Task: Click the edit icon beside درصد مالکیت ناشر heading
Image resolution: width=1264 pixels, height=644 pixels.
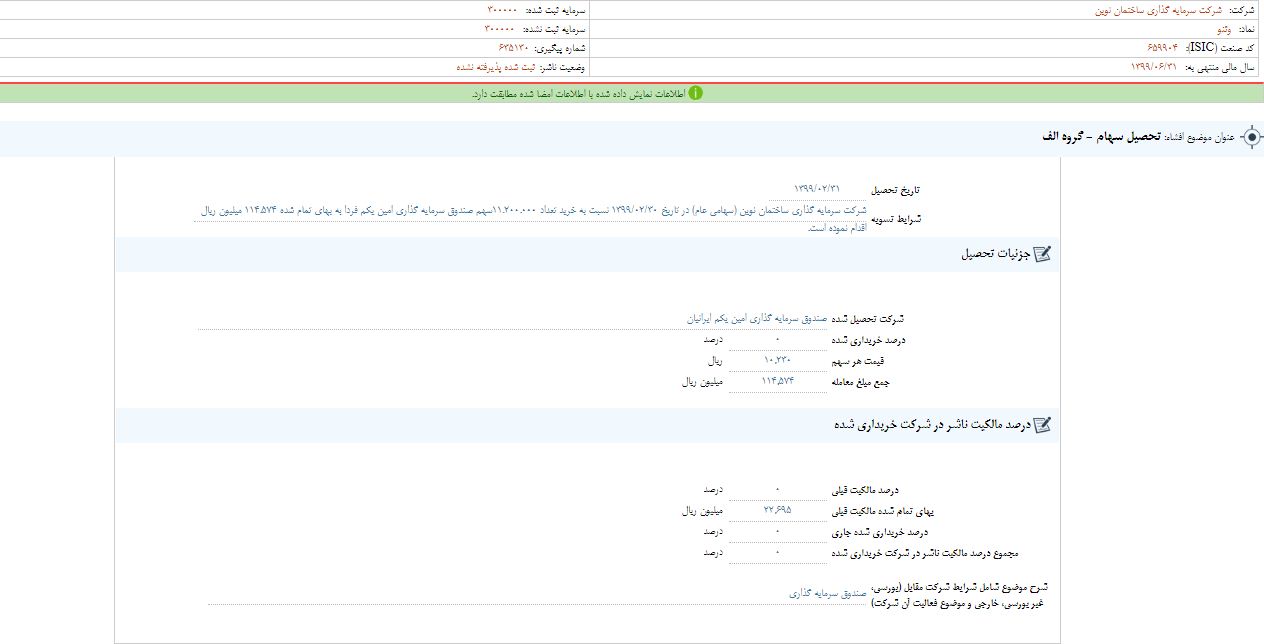Action: point(1042,425)
